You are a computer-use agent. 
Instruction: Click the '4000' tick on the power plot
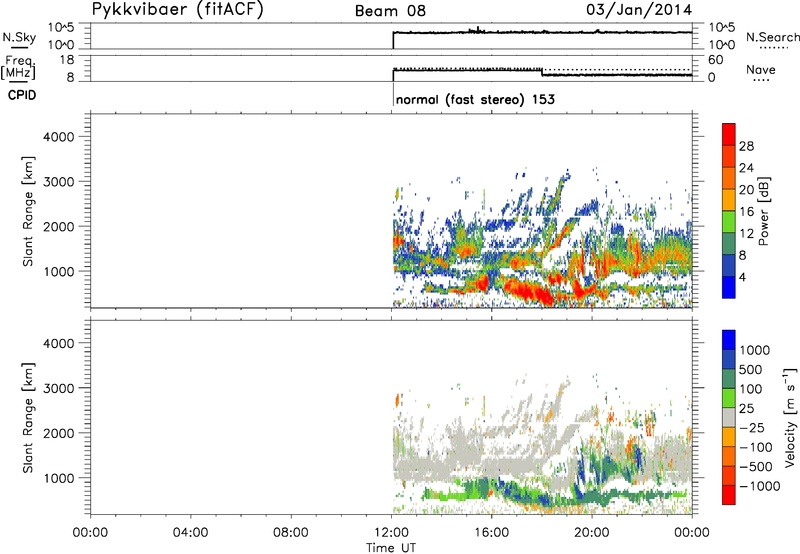pos(59,137)
